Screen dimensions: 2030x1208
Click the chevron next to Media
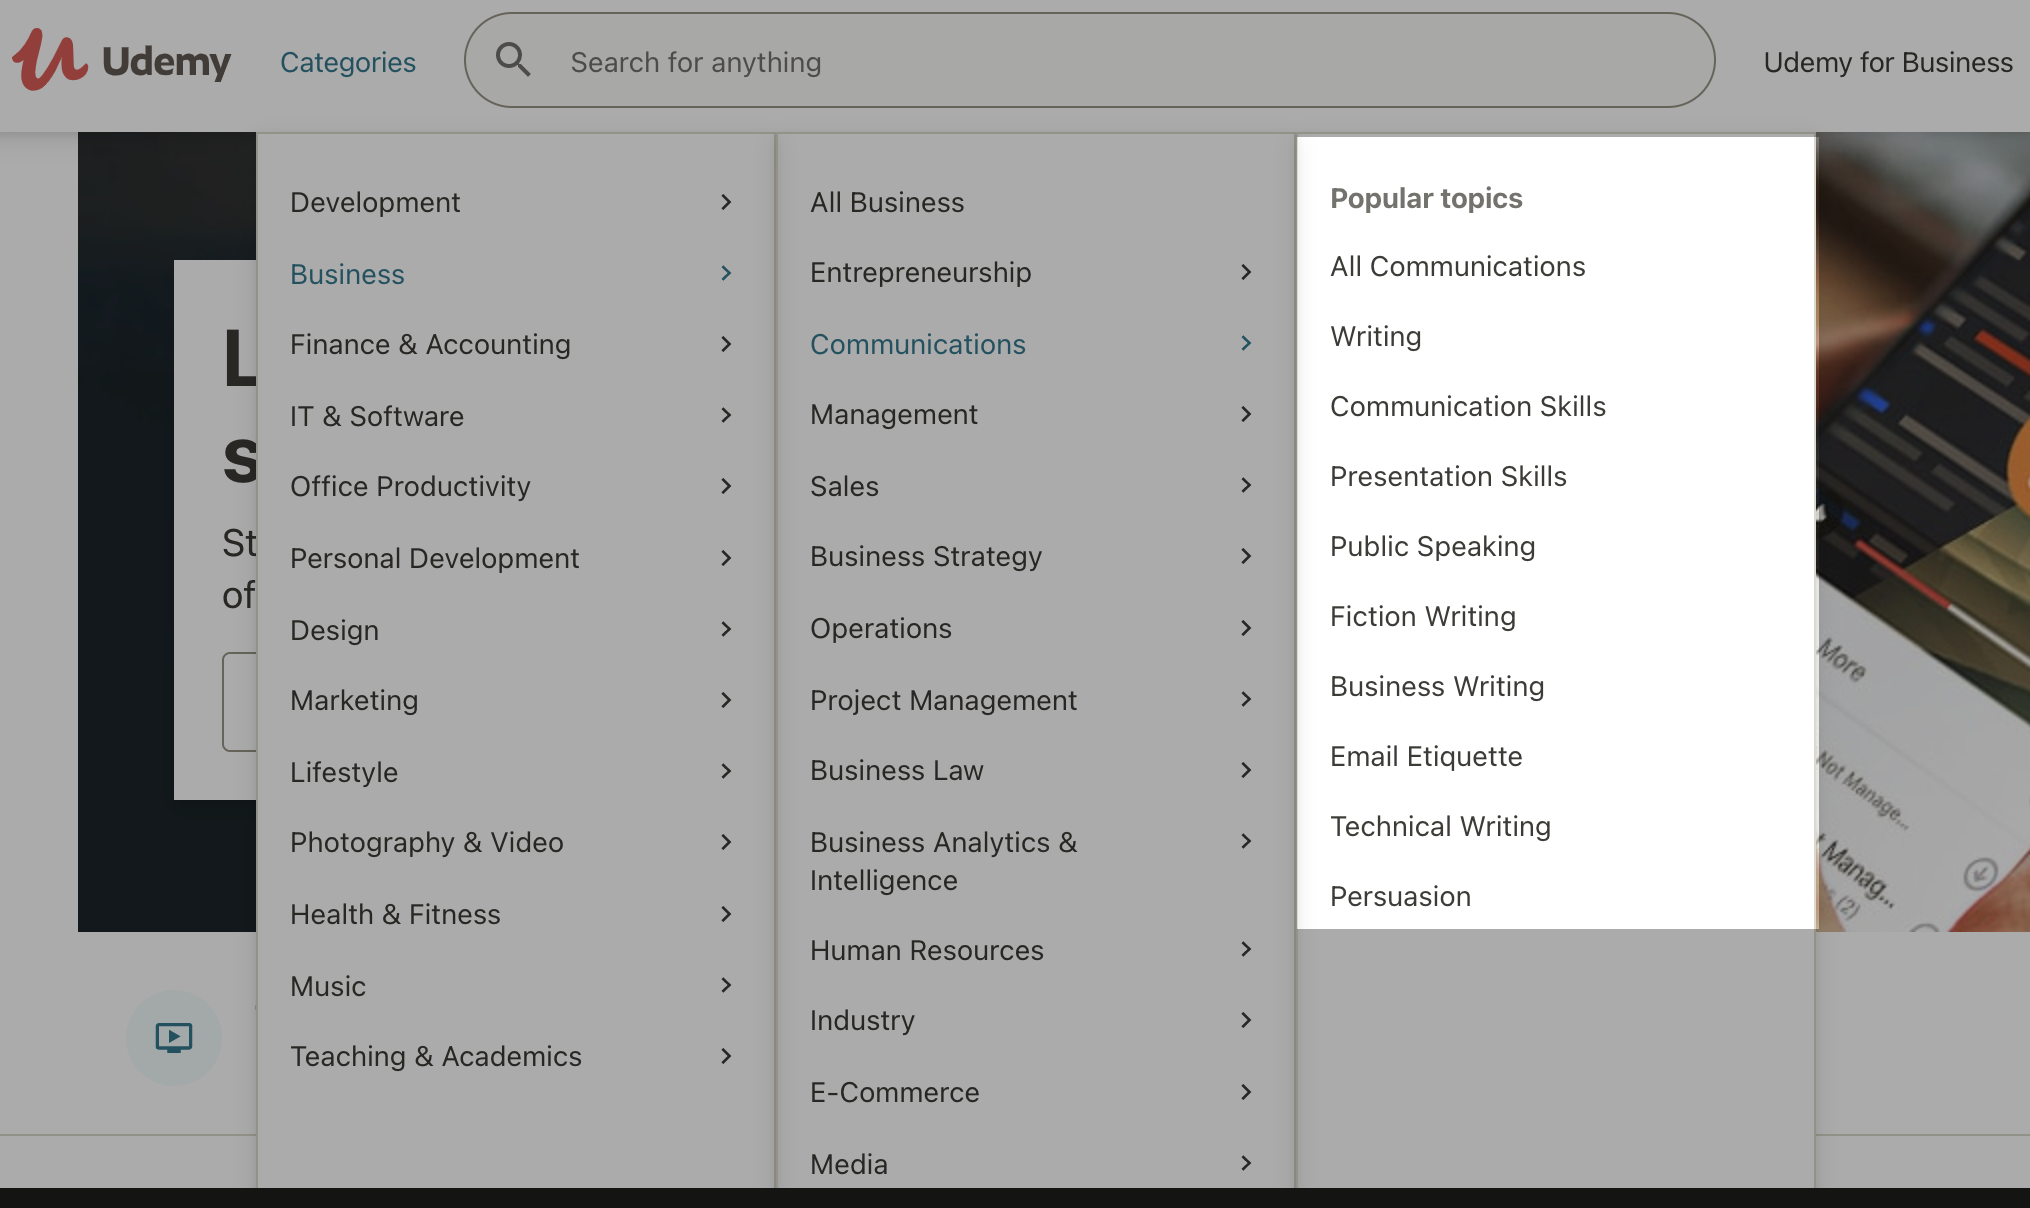[x=1246, y=1163]
